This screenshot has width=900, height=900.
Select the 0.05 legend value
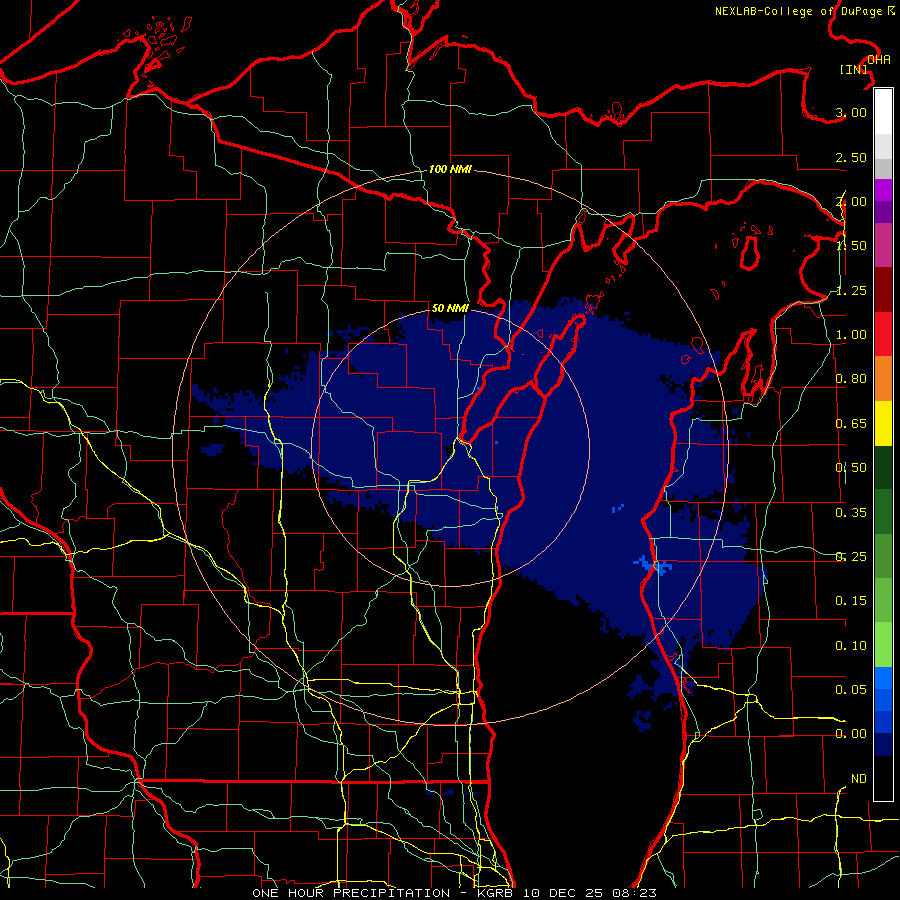851,689
